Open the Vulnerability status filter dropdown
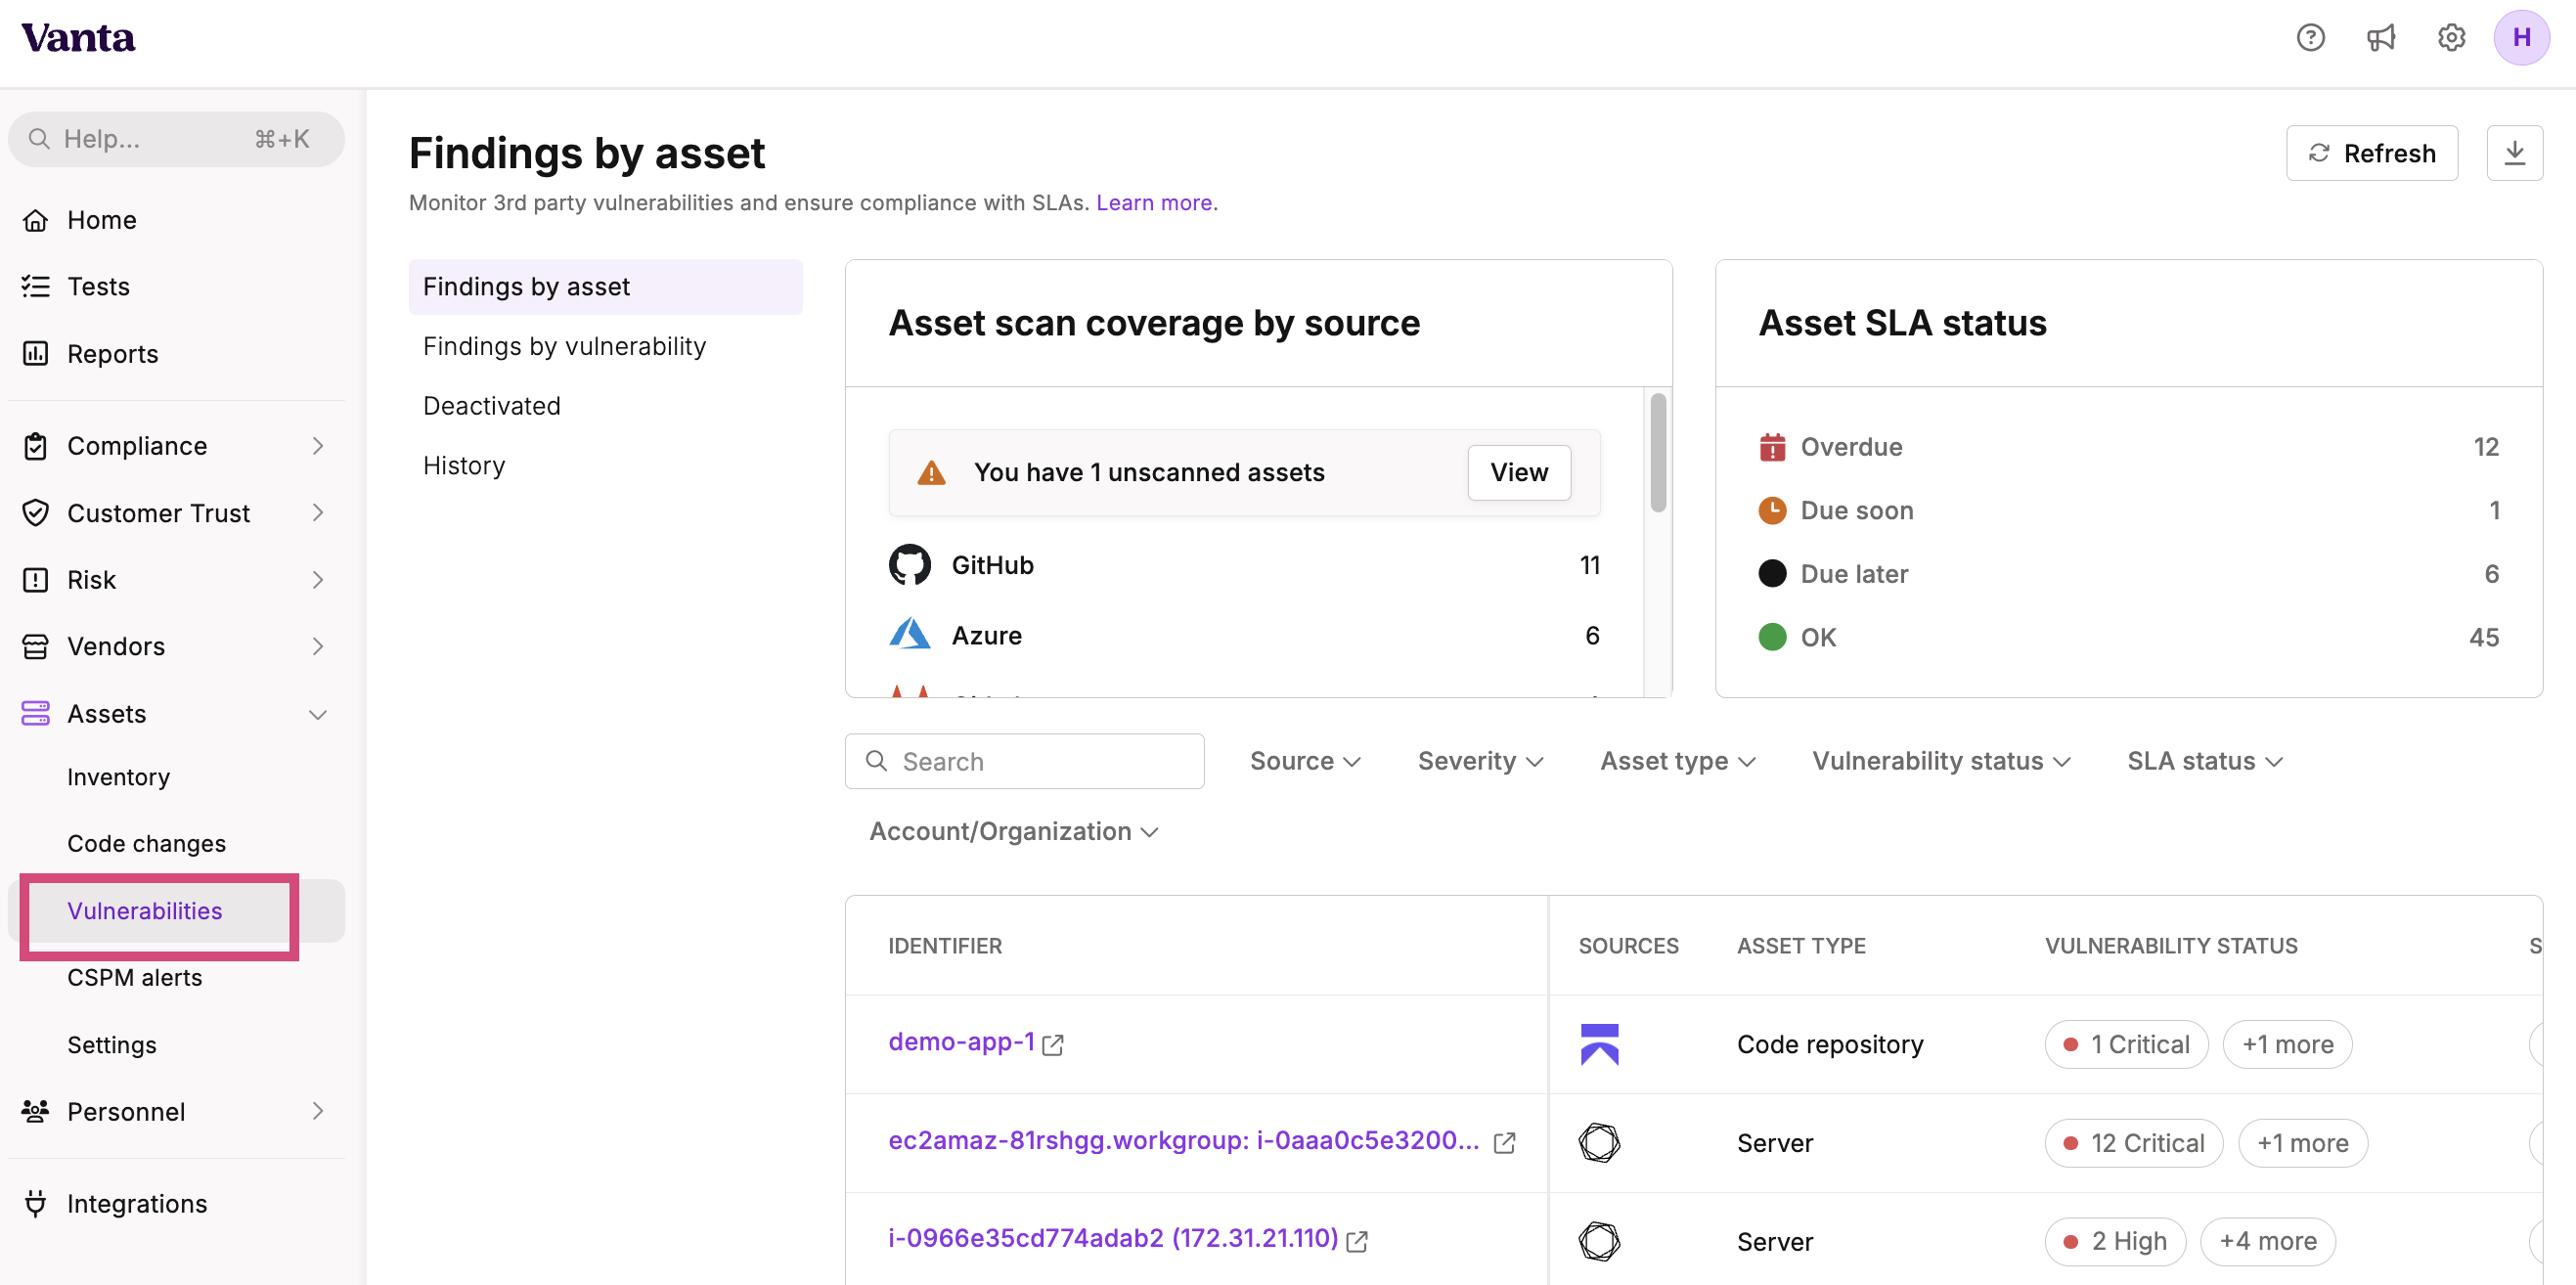2576x1285 pixels. (1941, 762)
